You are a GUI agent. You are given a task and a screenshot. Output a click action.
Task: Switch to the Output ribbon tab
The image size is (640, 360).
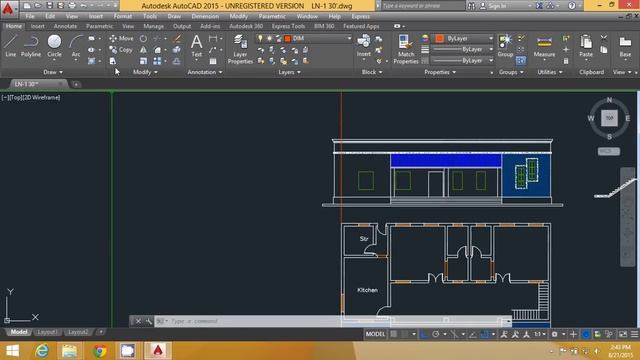(x=182, y=26)
